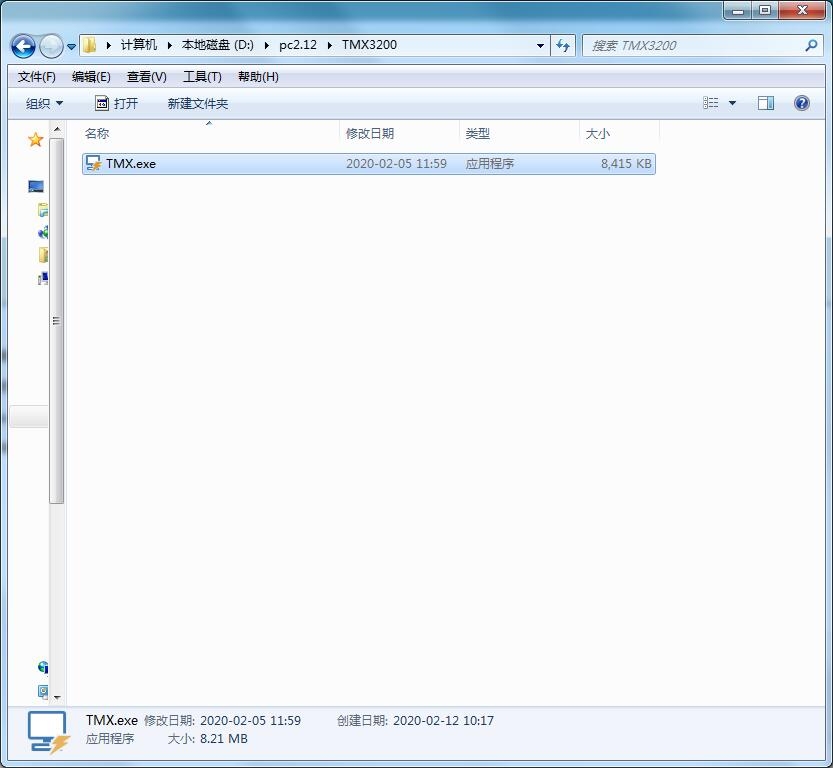833x768 pixels.
Task: Open the 组织 (Organize) dropdown
Action: click(x=44, y=103)
